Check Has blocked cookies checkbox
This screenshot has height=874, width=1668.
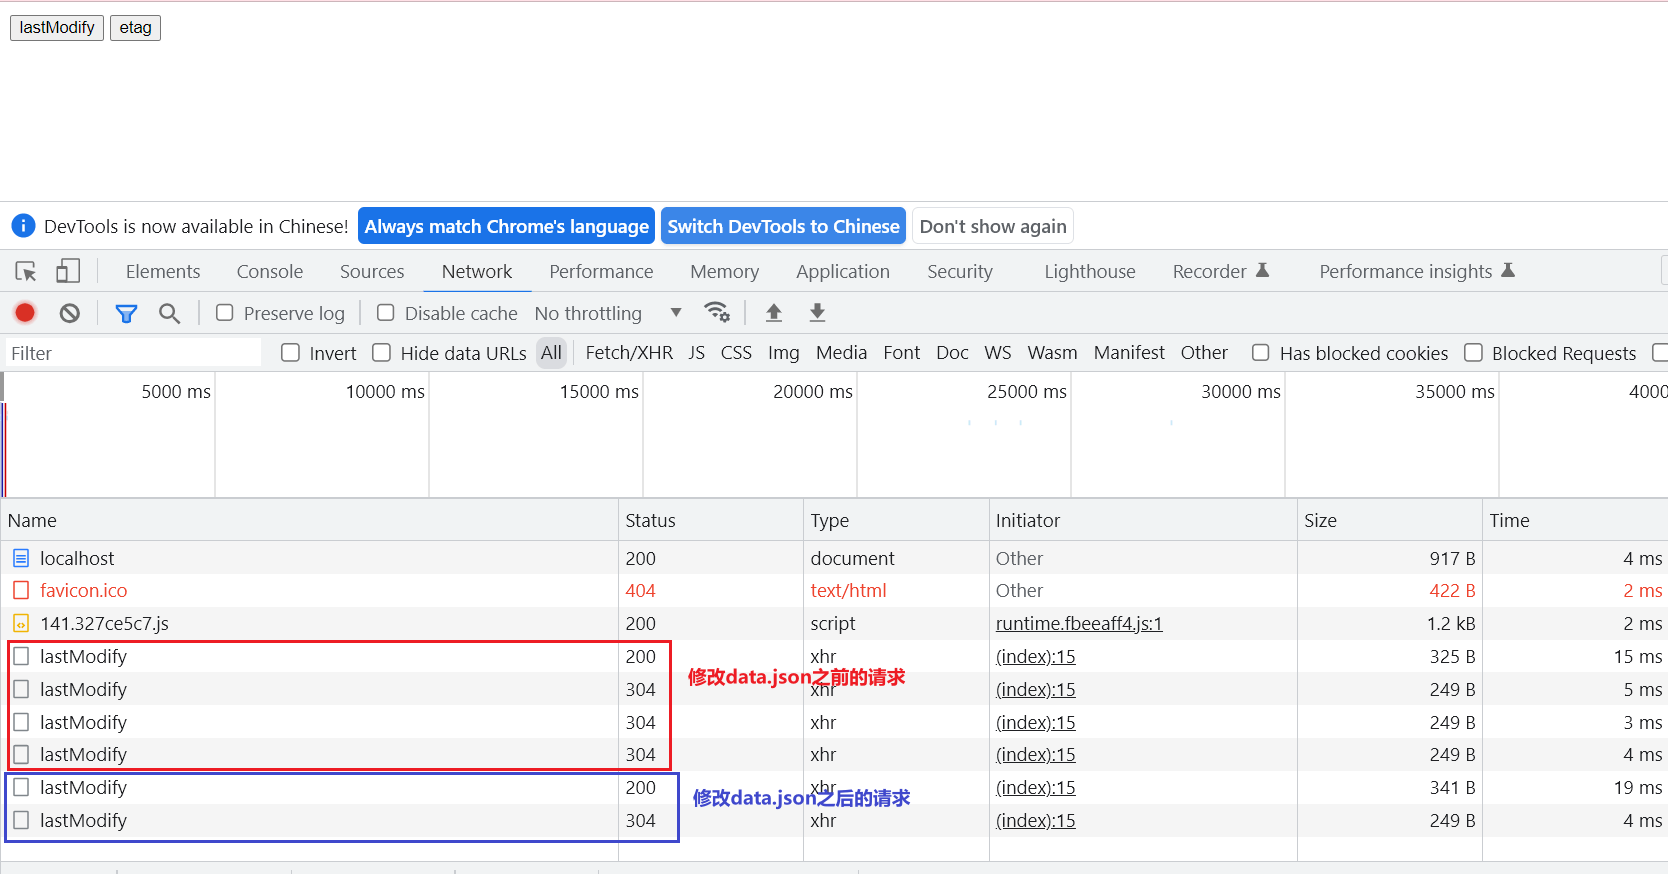click(x=1261, y=352)
